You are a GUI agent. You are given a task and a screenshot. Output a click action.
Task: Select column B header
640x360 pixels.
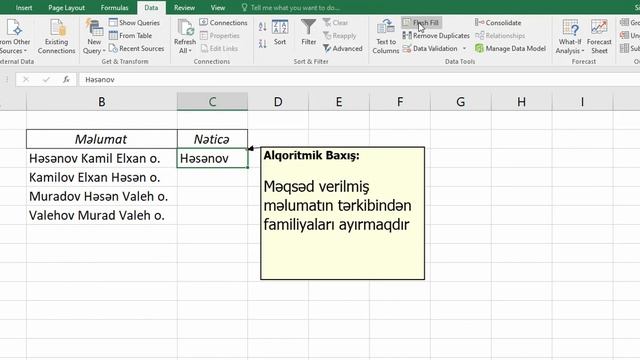pos(102,102)
